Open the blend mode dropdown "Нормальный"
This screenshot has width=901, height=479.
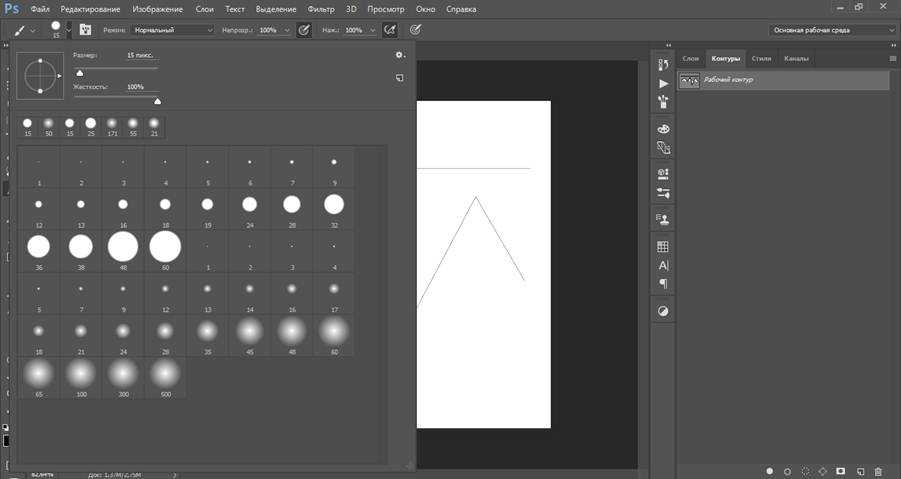(x=173, y=30)
